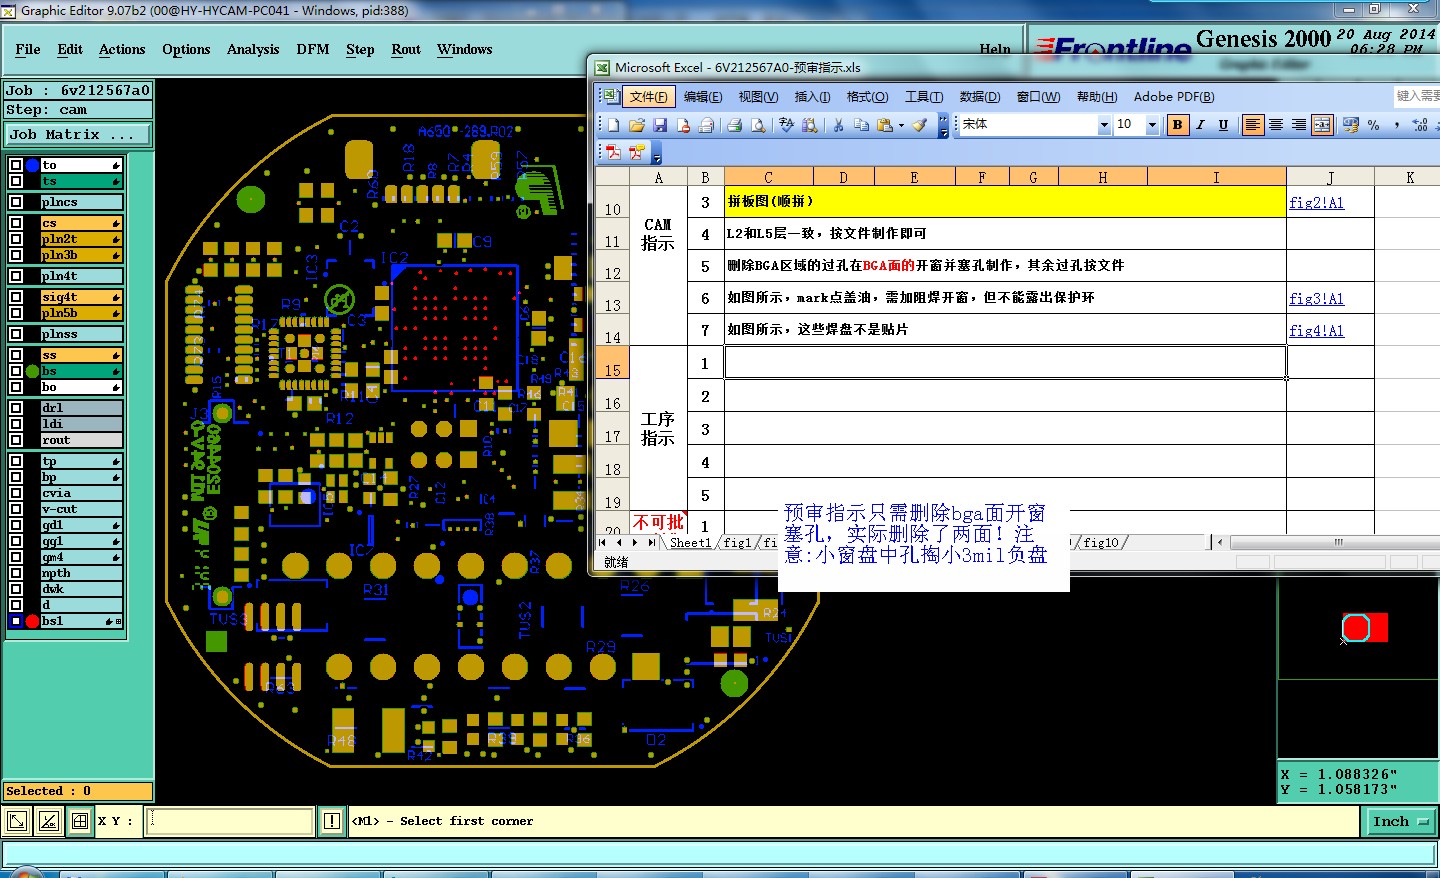Open Paste options dropdown arrow
The height and width of the screenshot is (878, 1440).
point(901,126)
